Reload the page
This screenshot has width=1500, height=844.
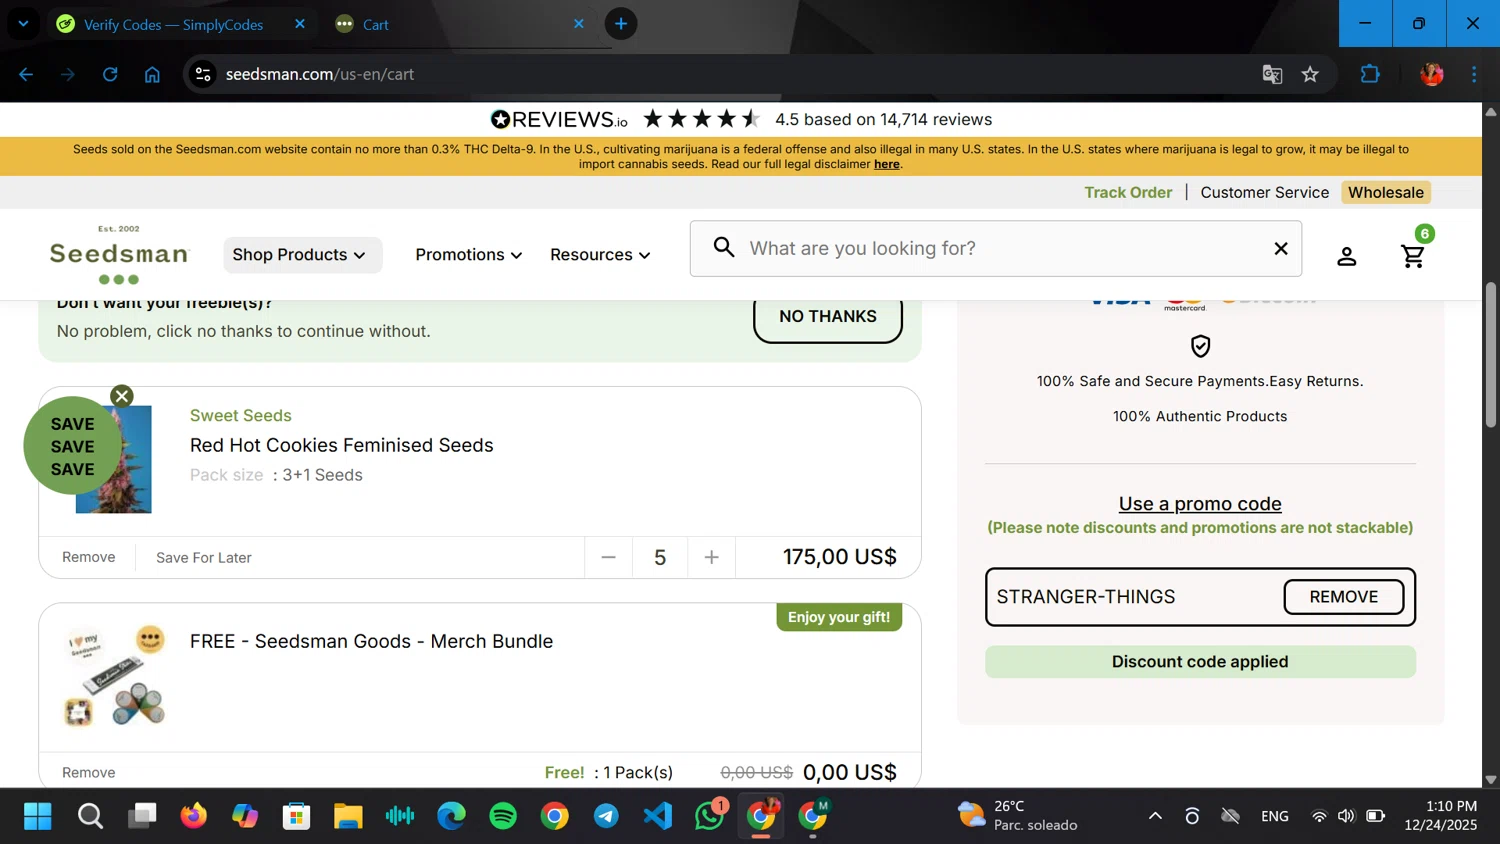pyautogui.click(x=110, y=74)
